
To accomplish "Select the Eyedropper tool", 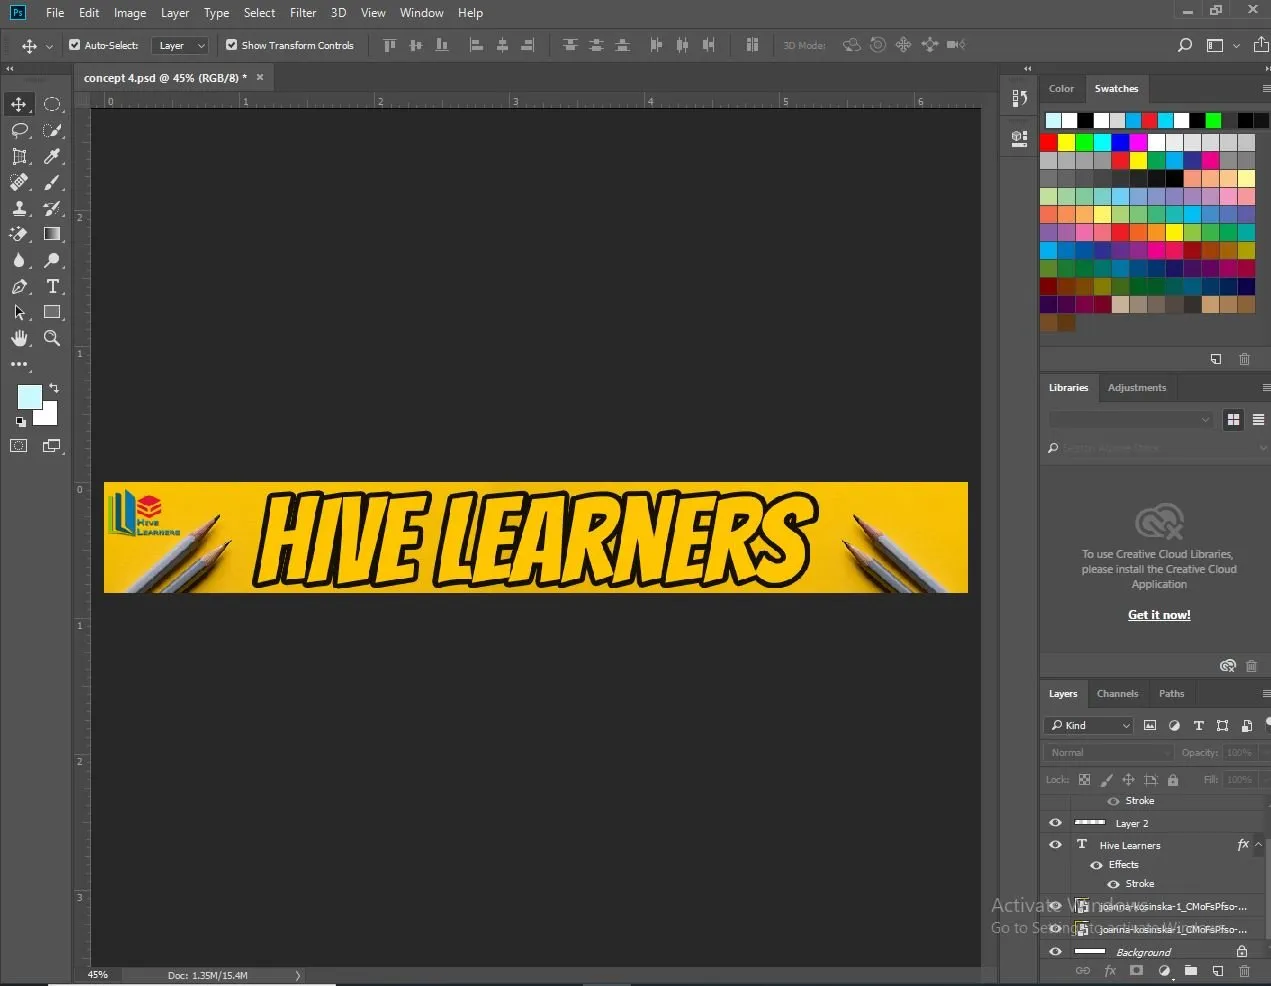I will pyautogui.click(x=52, y=156).
